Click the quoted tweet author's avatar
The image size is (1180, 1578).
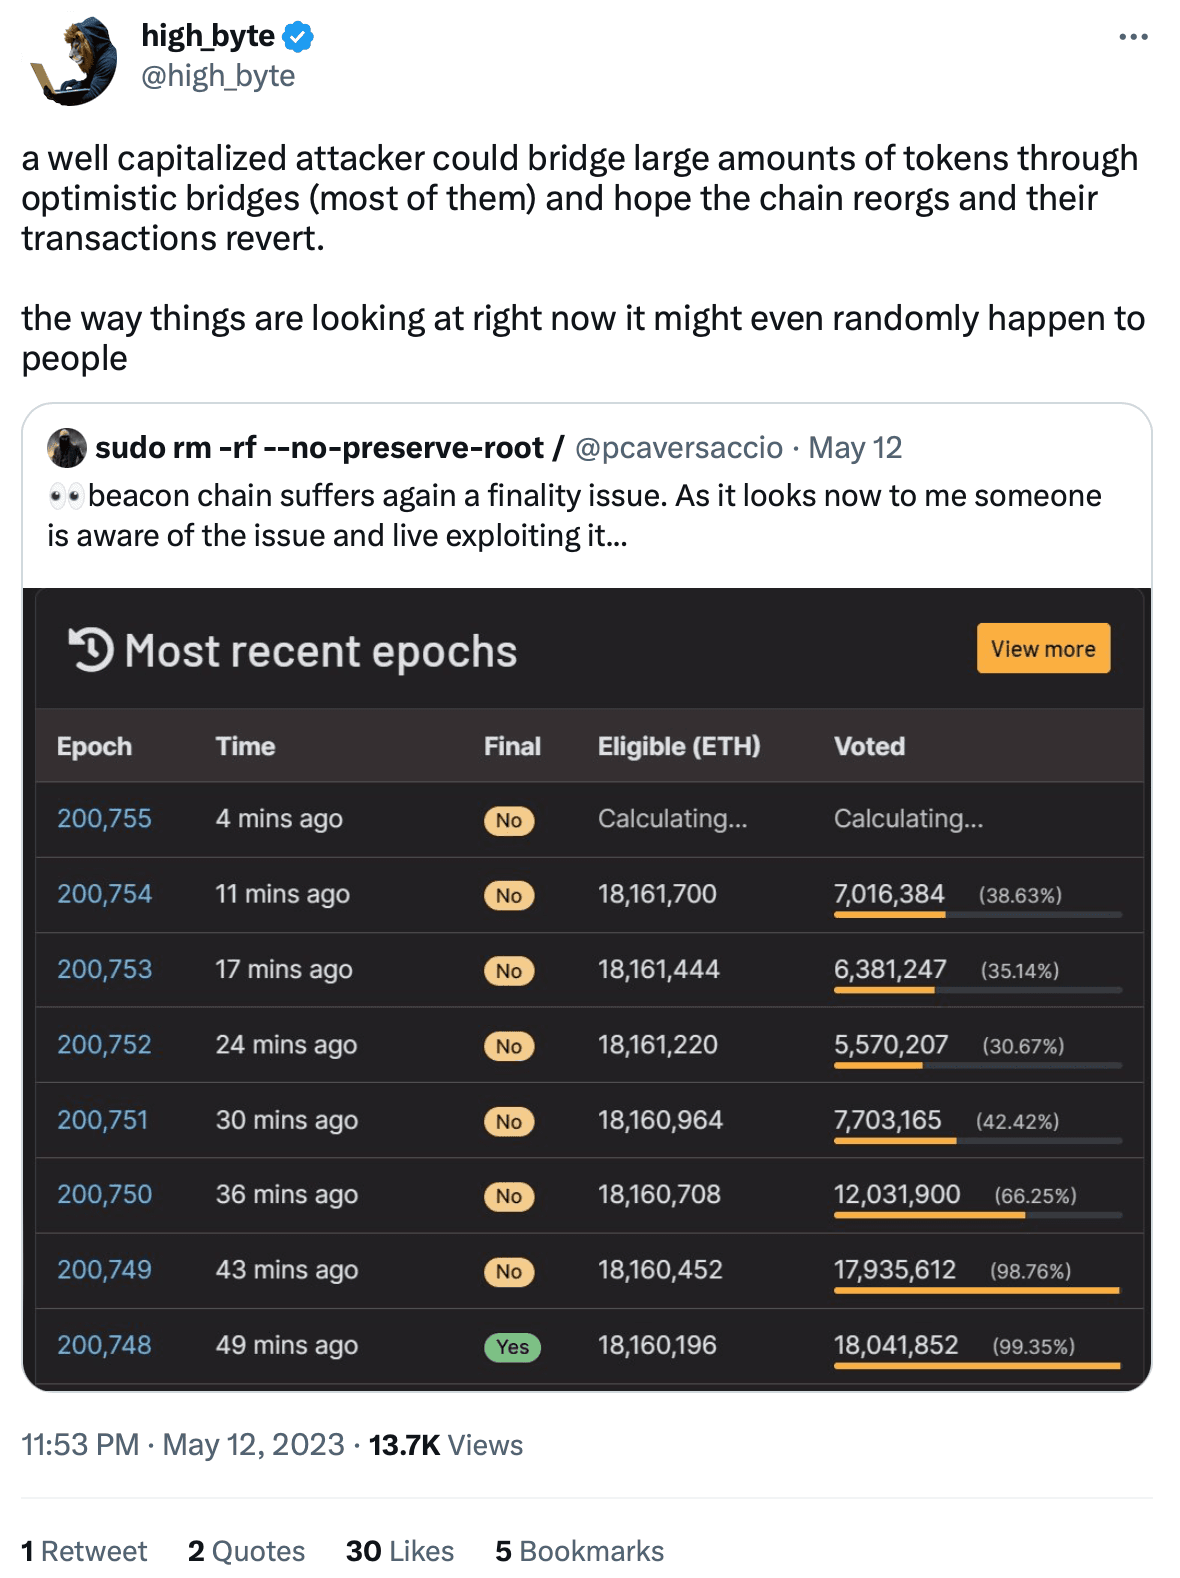click(x=67, y=448)
